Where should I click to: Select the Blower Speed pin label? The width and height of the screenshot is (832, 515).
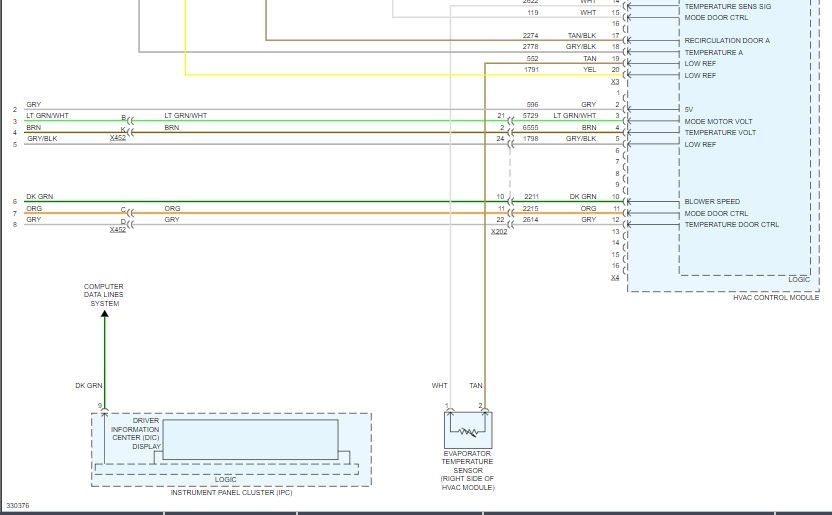point(712,201)
